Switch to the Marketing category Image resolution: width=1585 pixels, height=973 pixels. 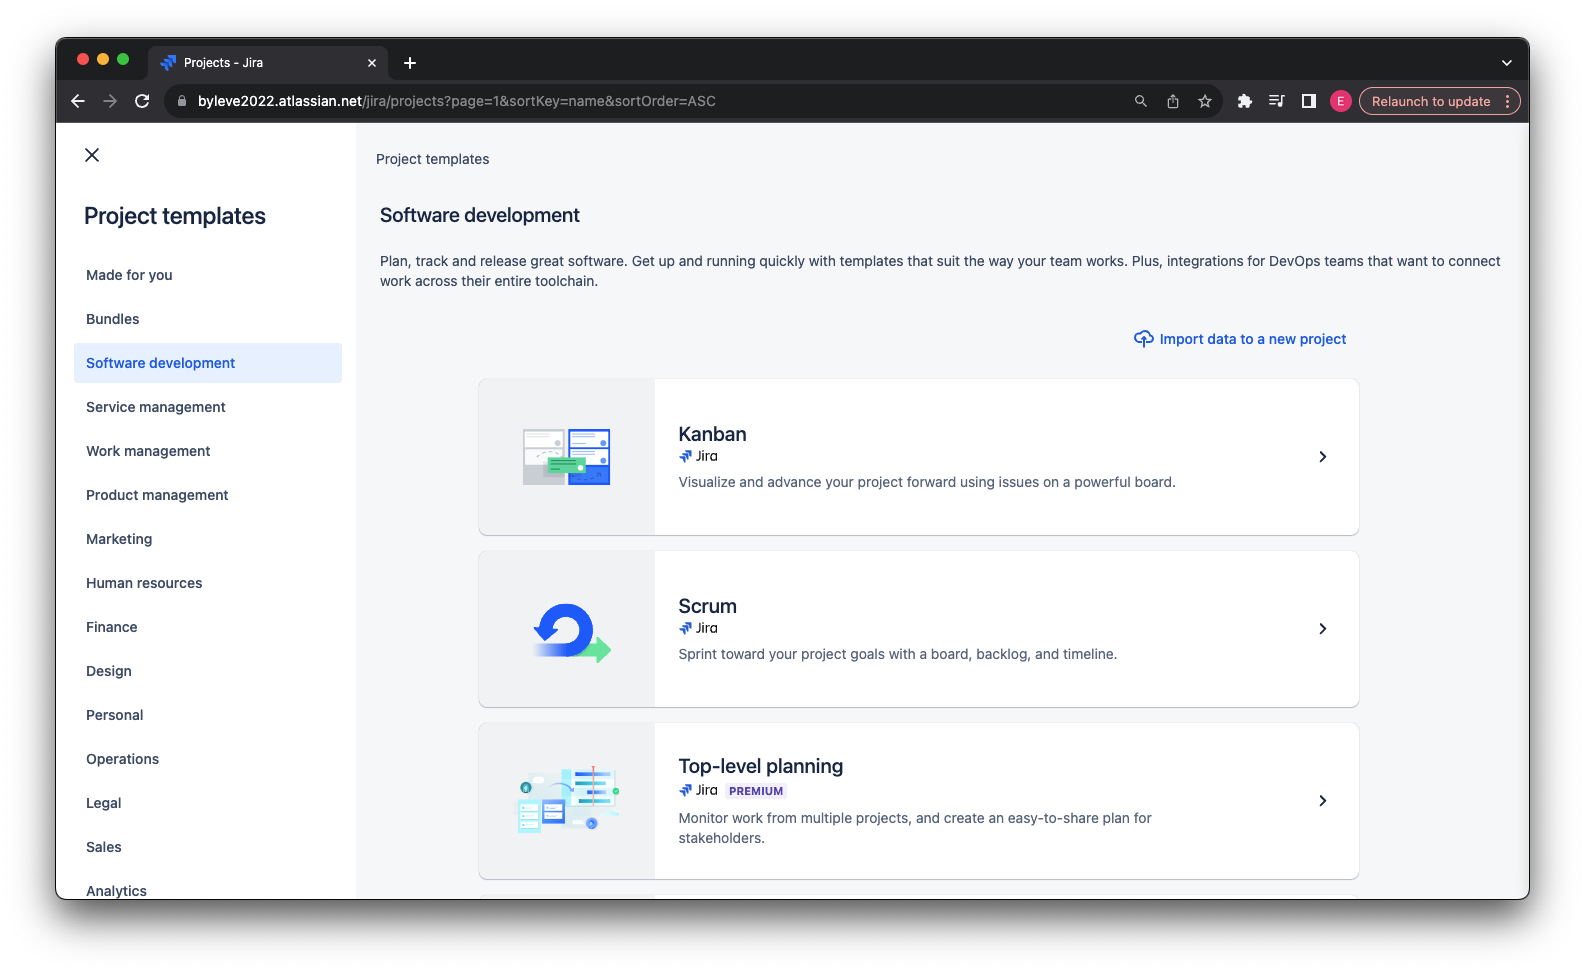pyautogui.click(x=119, y=539)
